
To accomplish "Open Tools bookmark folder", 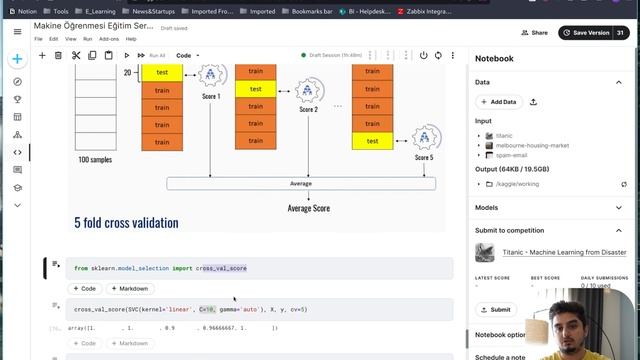I will 56,11.
